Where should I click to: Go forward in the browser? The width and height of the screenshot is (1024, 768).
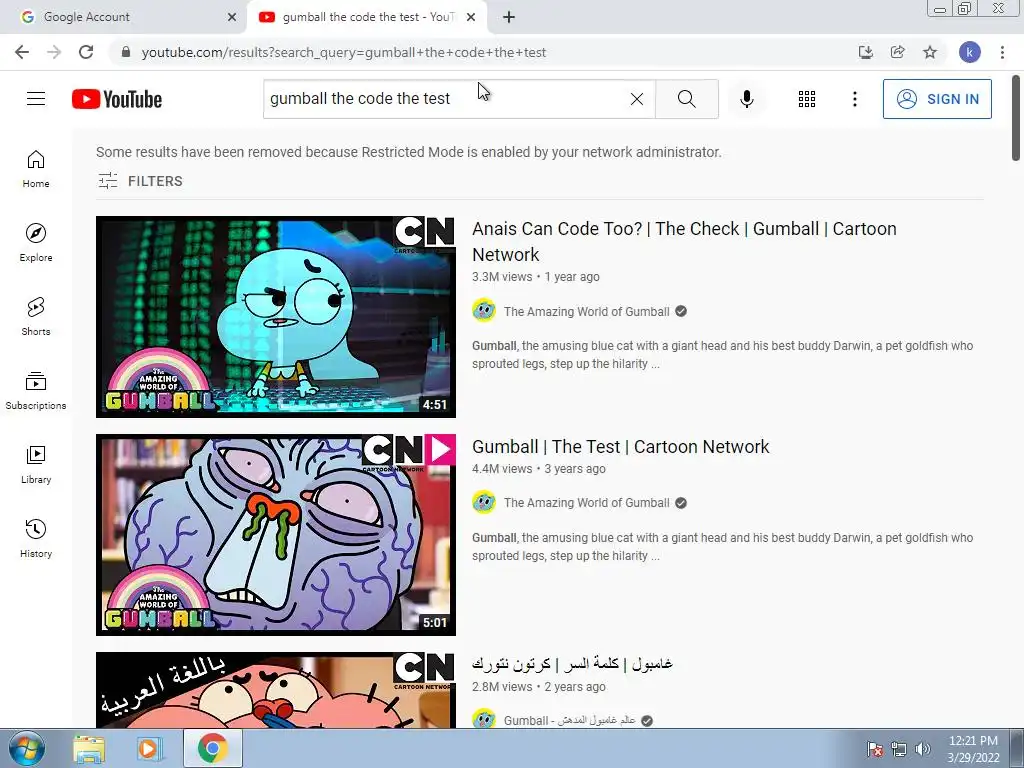(x=54, y=52)
